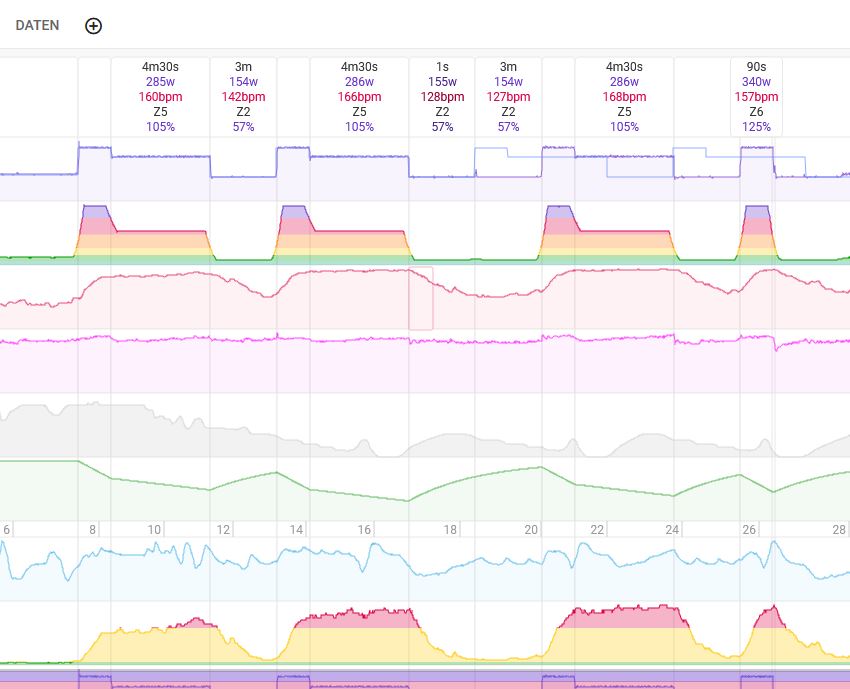Pick the 4m30s 286w 166bpm interval label
Screen dimensions: 850x689
point(359,97)
